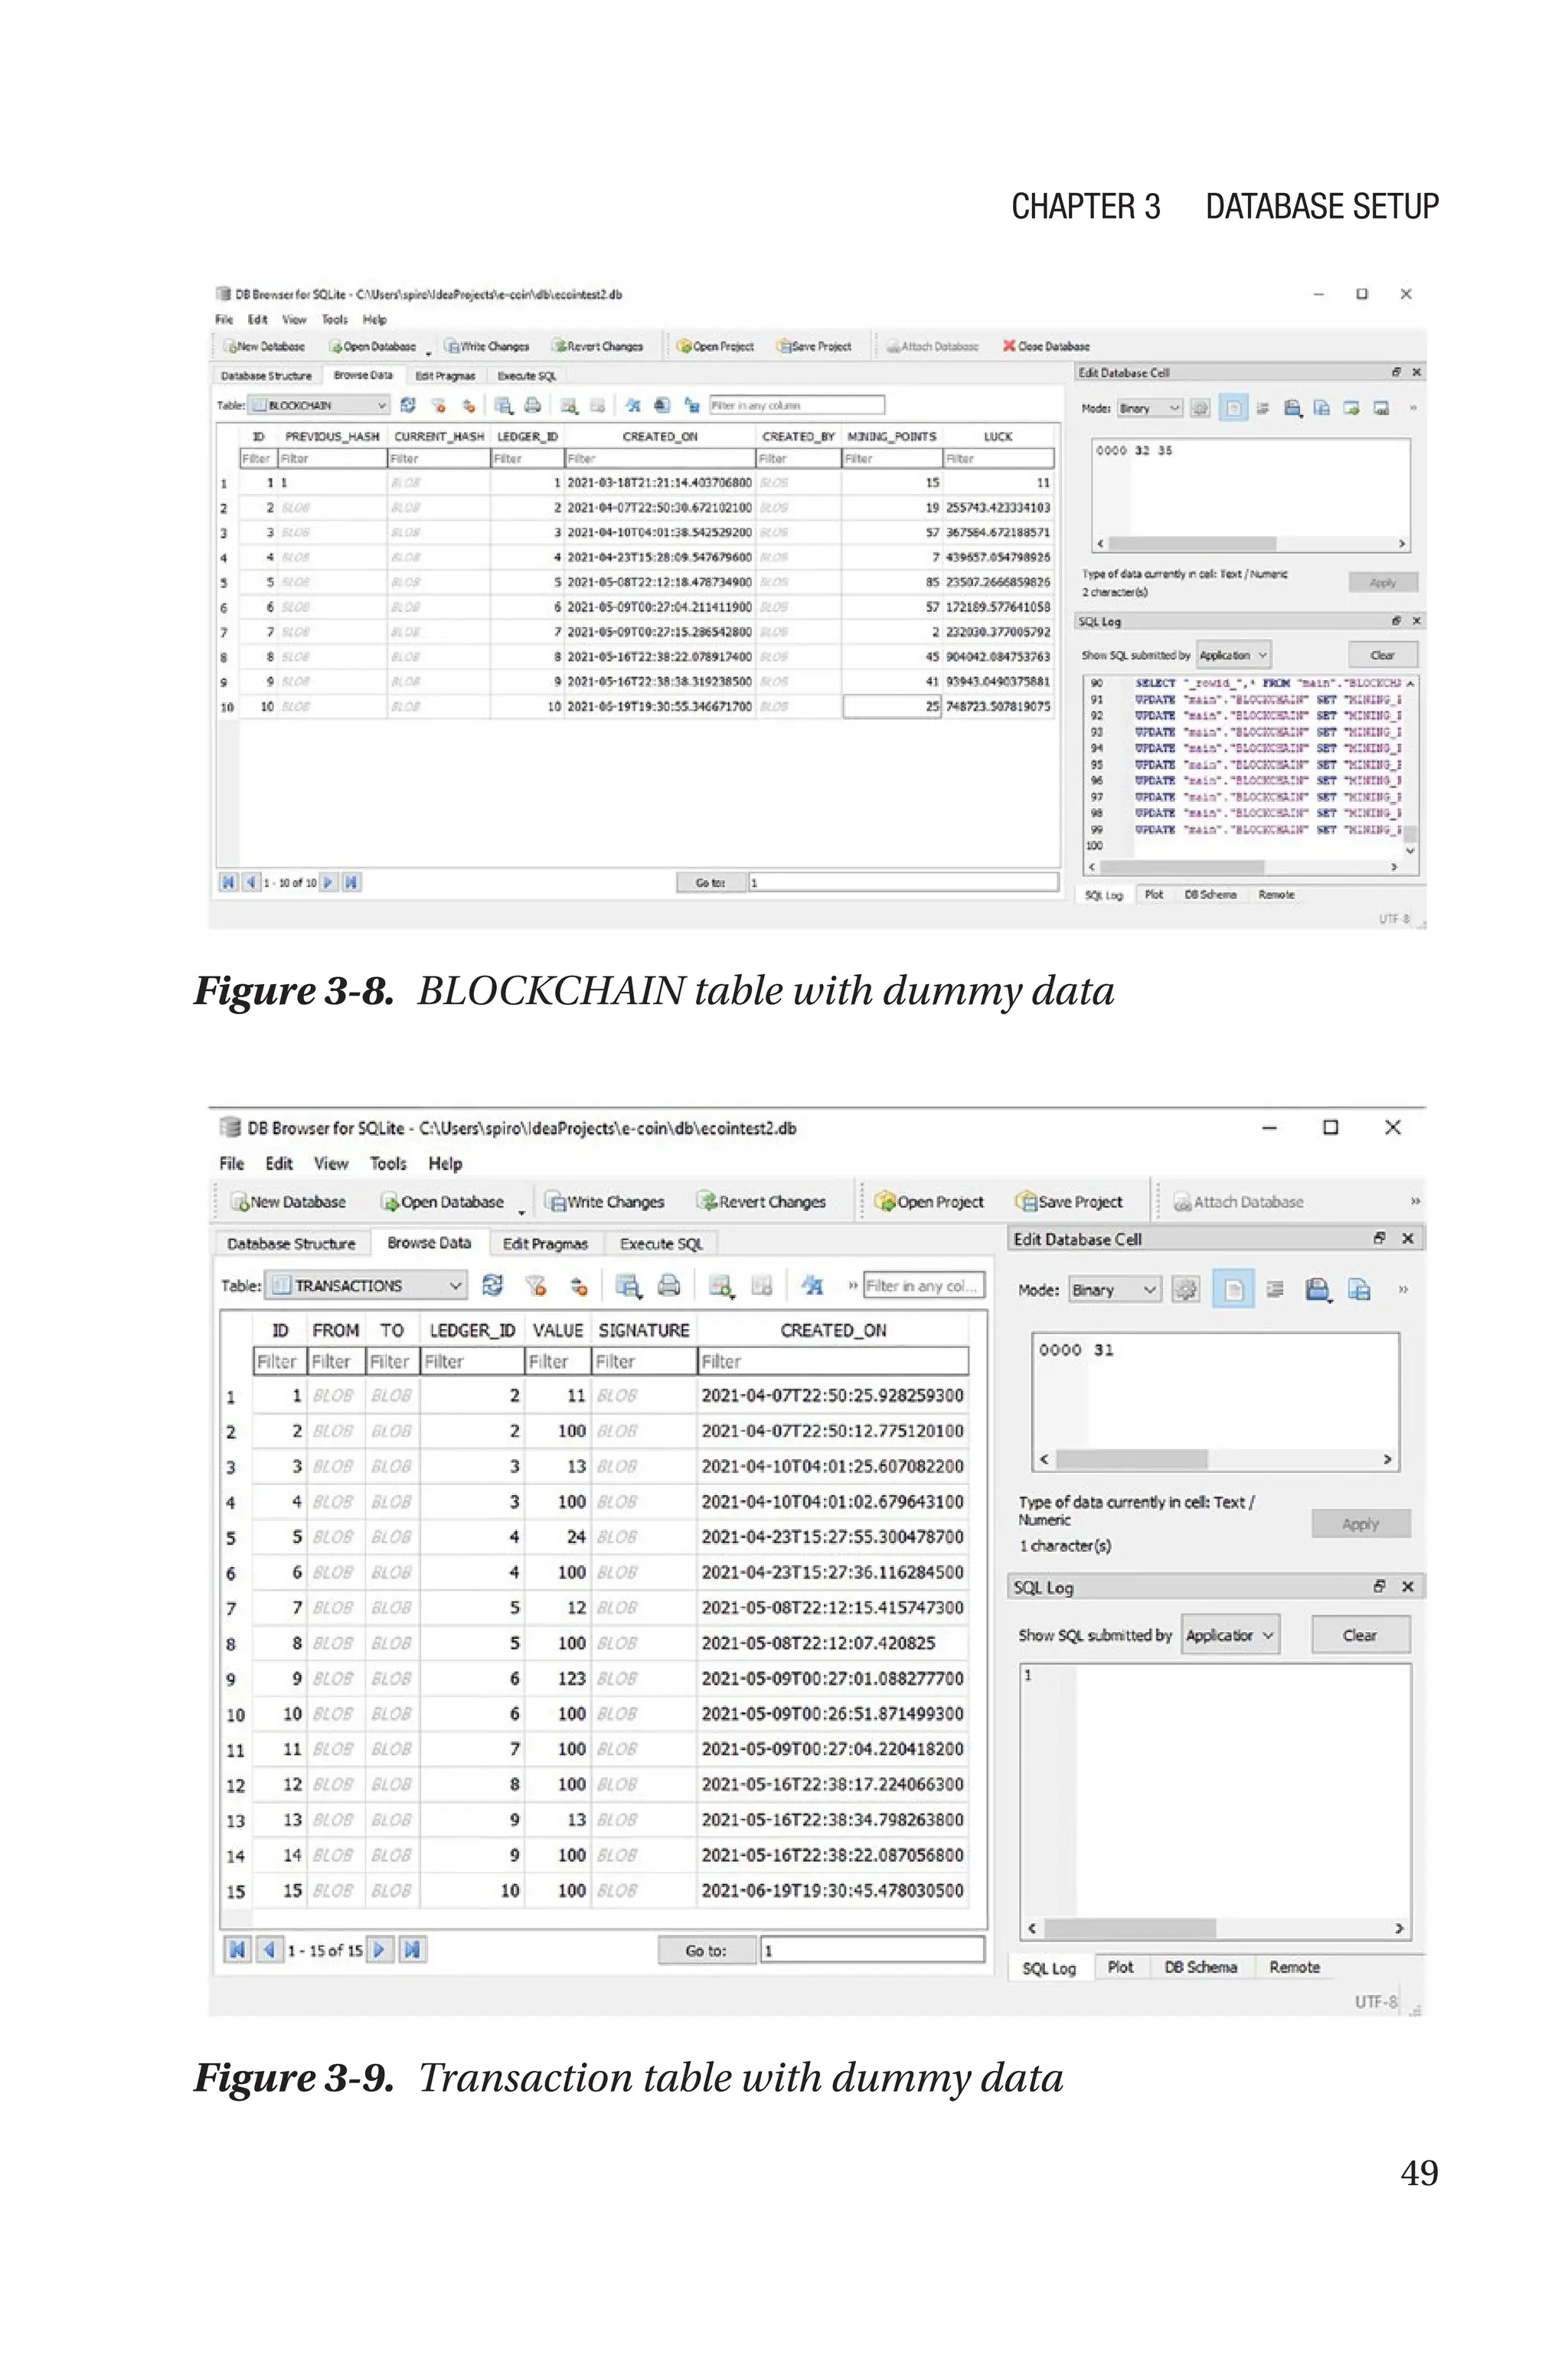Click cell settings gear icon in TRANSACTIONS window
This screenshot has height=2378, width=1568.
pos(1185,1289)
